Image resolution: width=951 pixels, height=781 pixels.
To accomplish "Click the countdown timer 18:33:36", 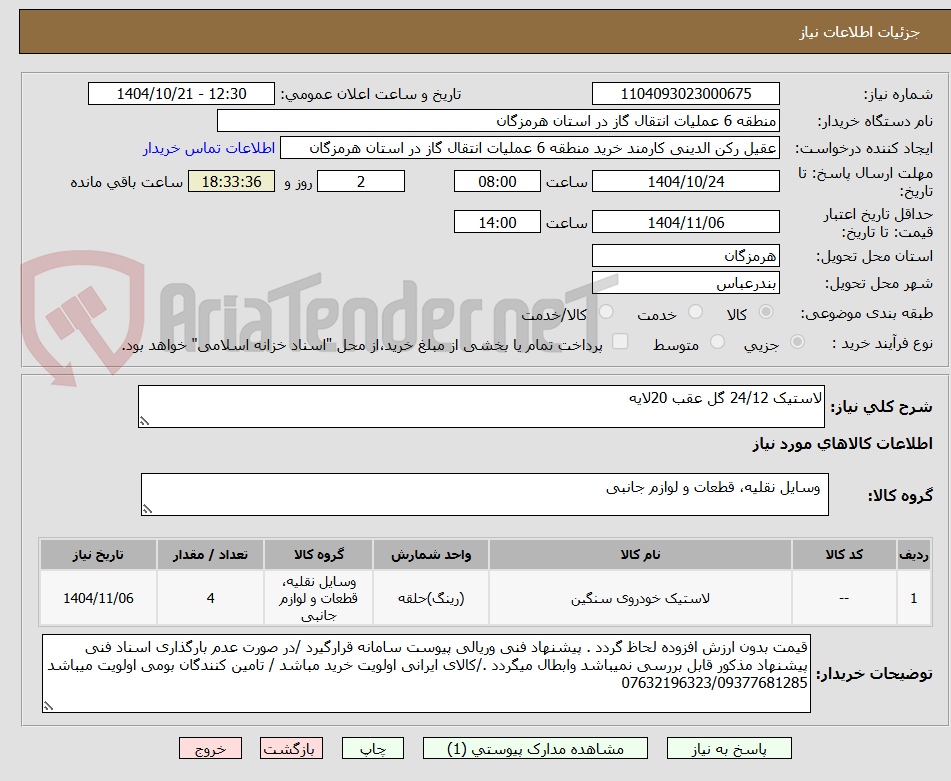I will [x=232, y=181].
